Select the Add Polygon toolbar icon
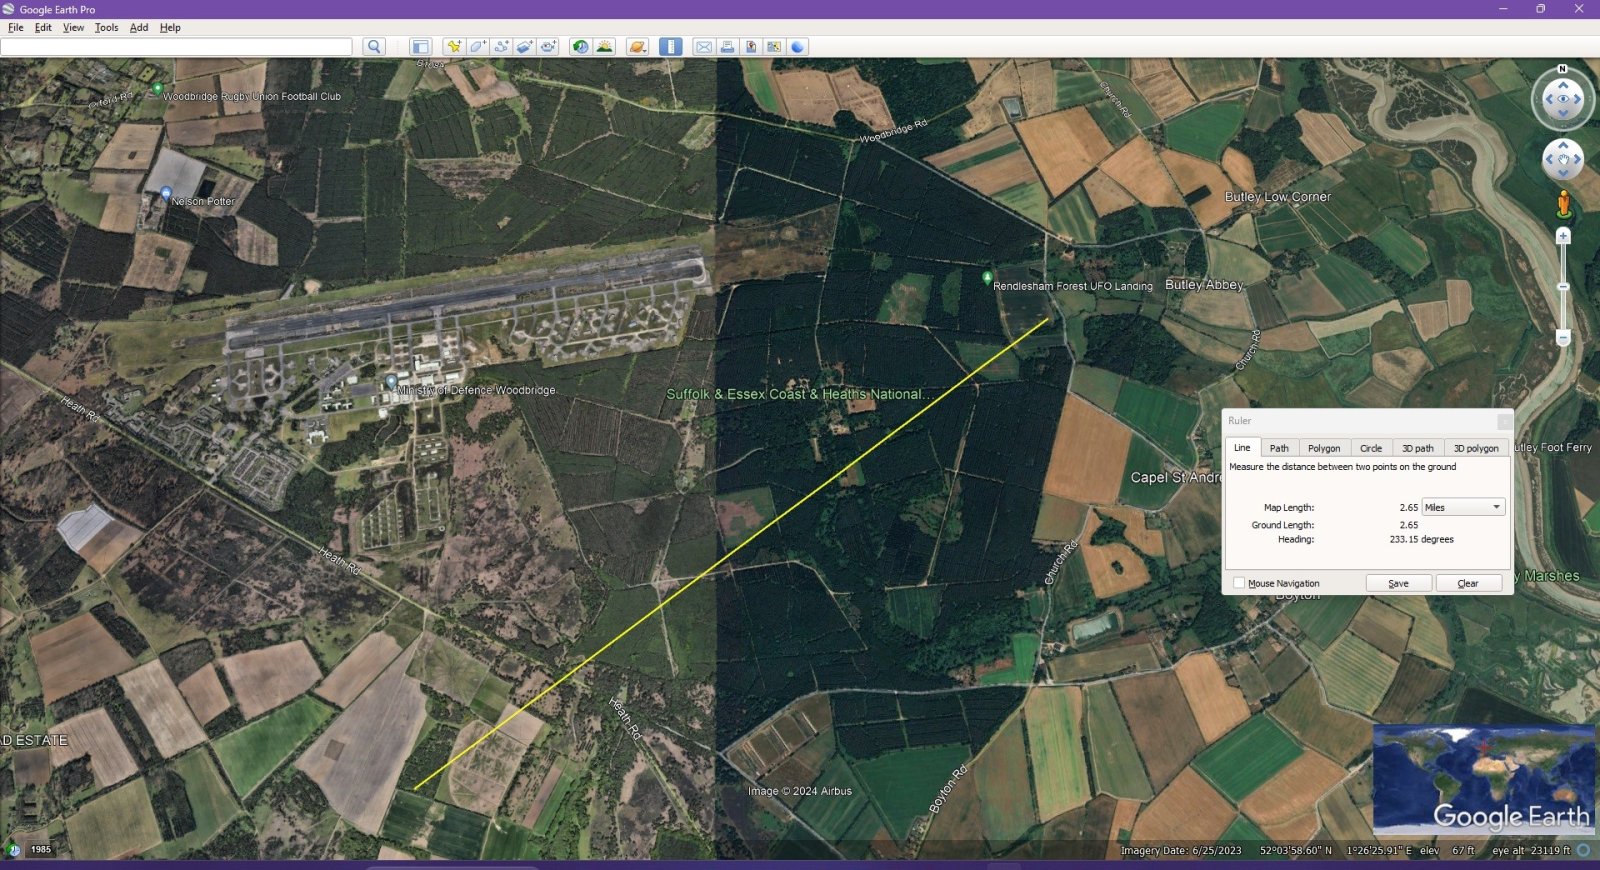 pyautogui.click(x=478, y=47)
